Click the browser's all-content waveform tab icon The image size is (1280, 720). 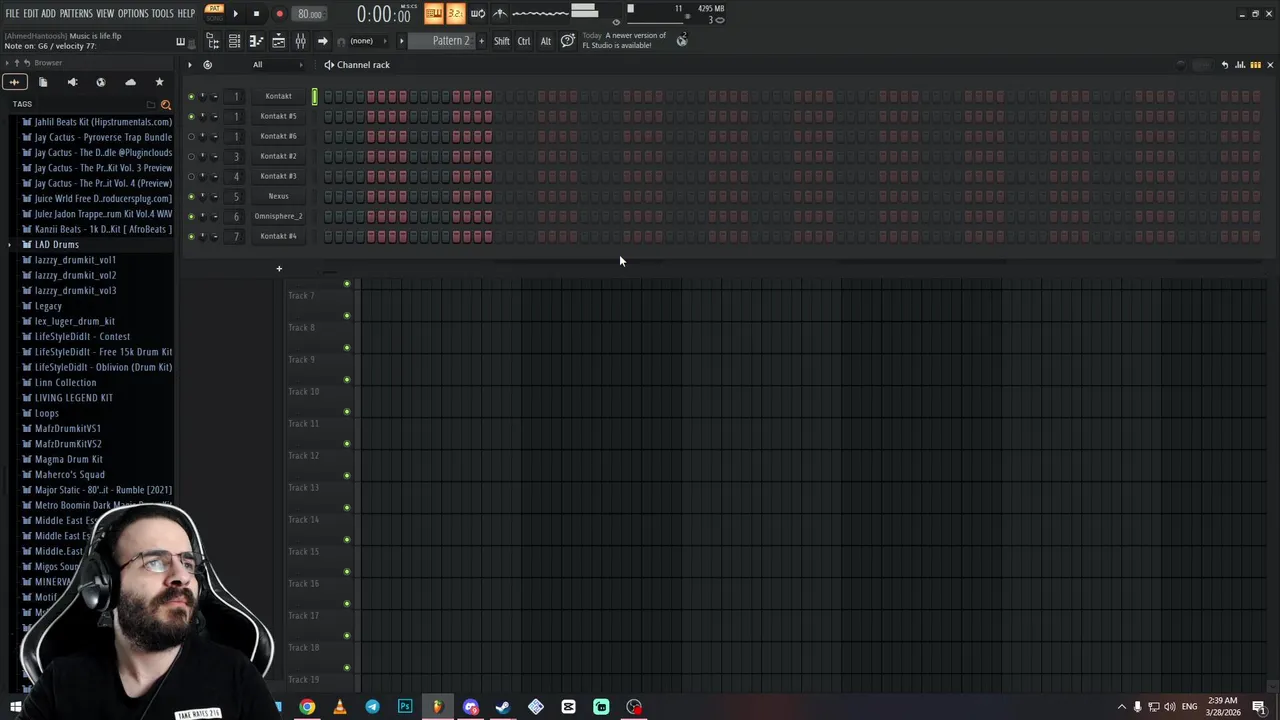coord(14,82)
